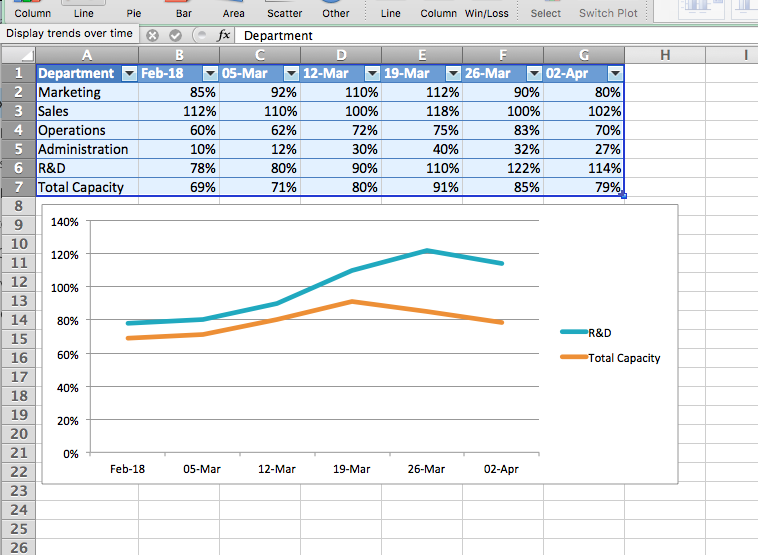
Task: Open the 05-Mar column filter dropdown
Action: coord(291,73)
